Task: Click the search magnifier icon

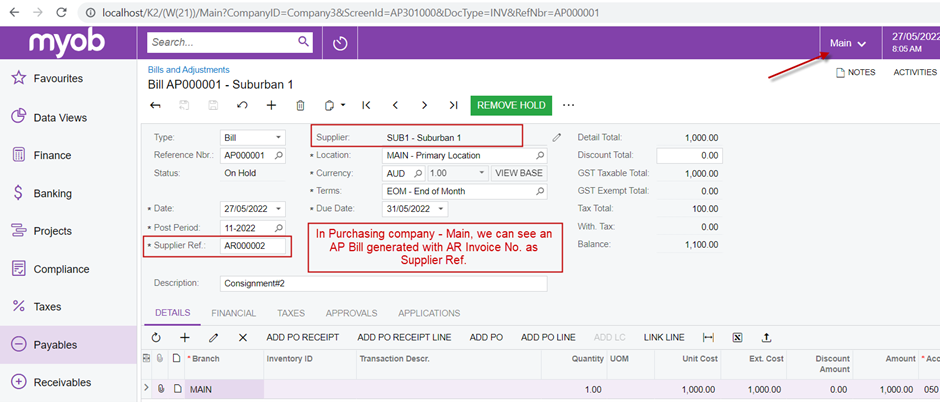Action: pyautogui.click(x=303, y=42)
